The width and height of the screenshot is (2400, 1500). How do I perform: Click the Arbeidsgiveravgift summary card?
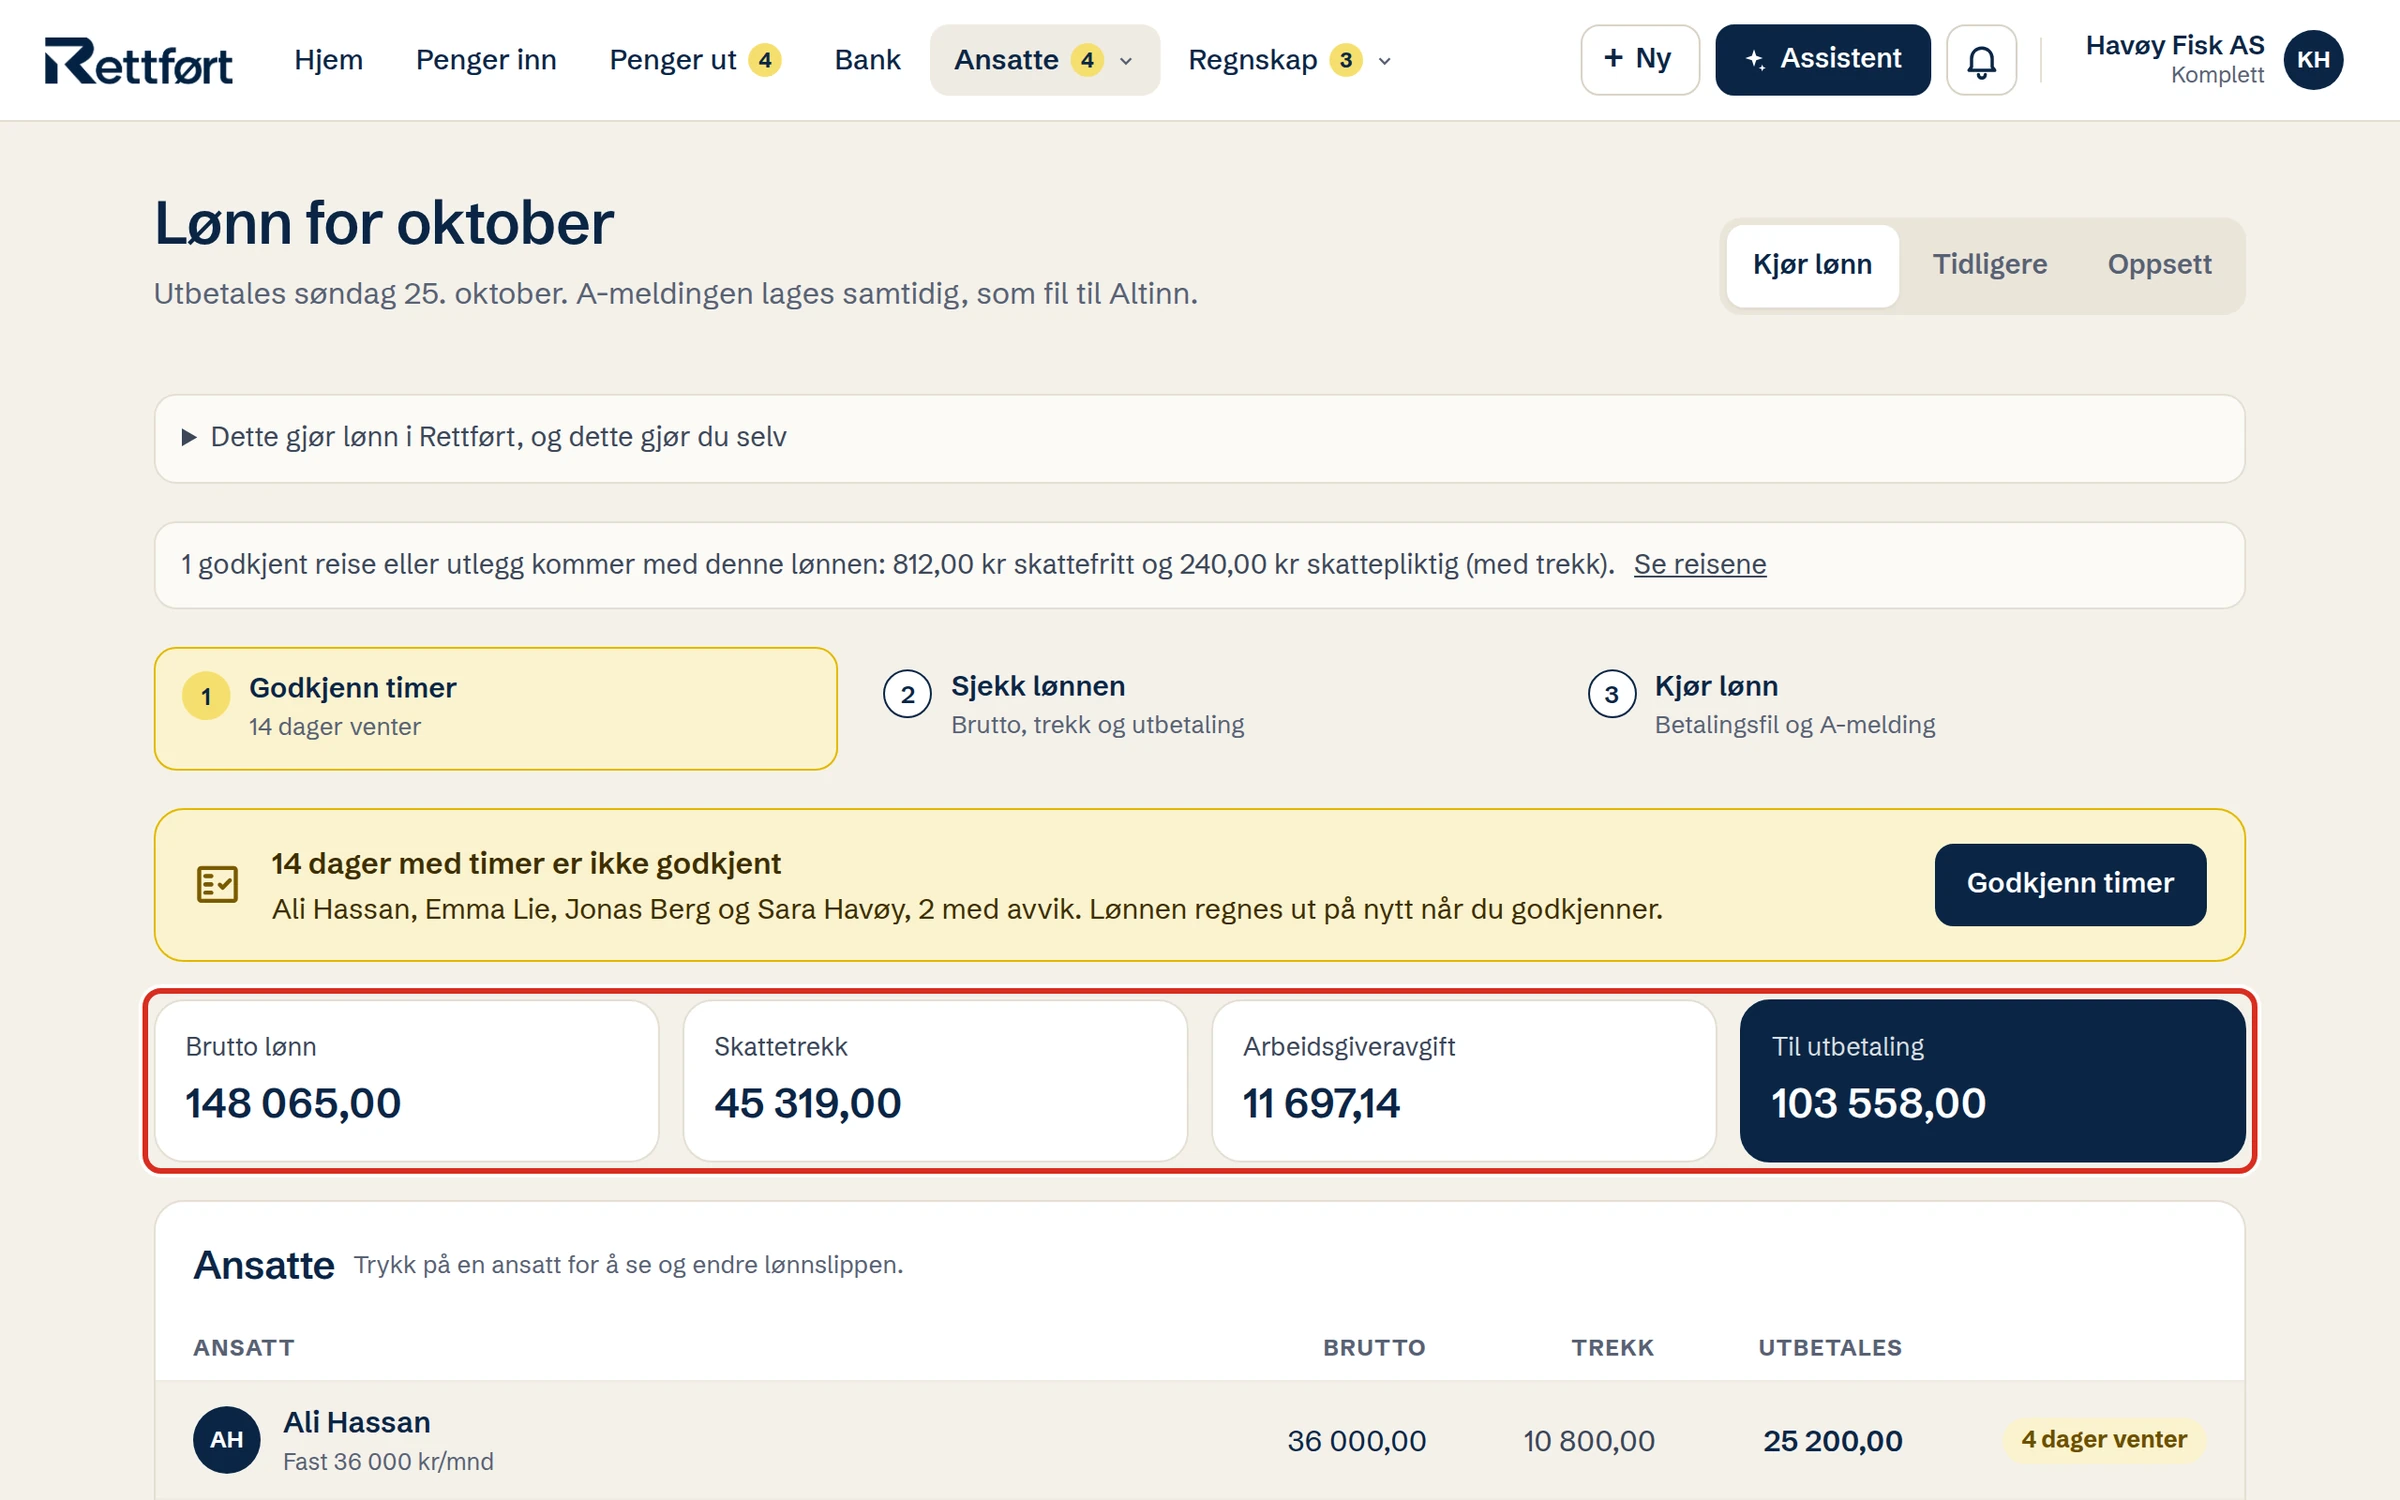[x=1463, y=1080]
